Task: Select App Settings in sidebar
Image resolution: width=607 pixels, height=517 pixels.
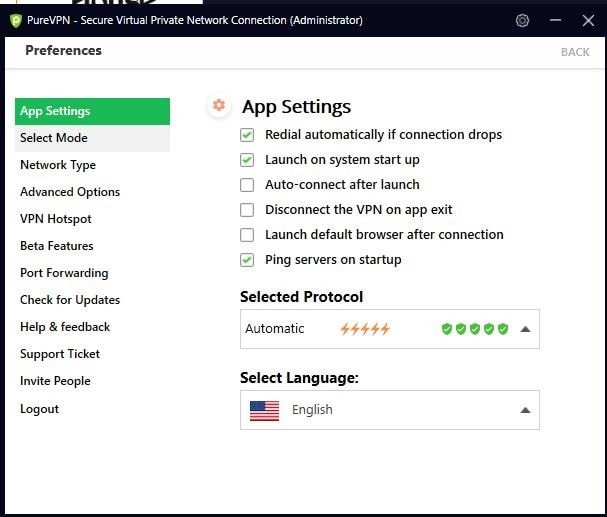Action: 92,111
